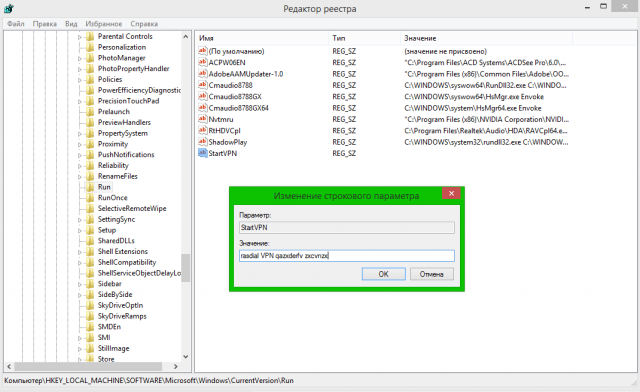The image size is (640, 392).
Task: Open the Правка menu
Action: pyautogui.click(x=44, y=24)
